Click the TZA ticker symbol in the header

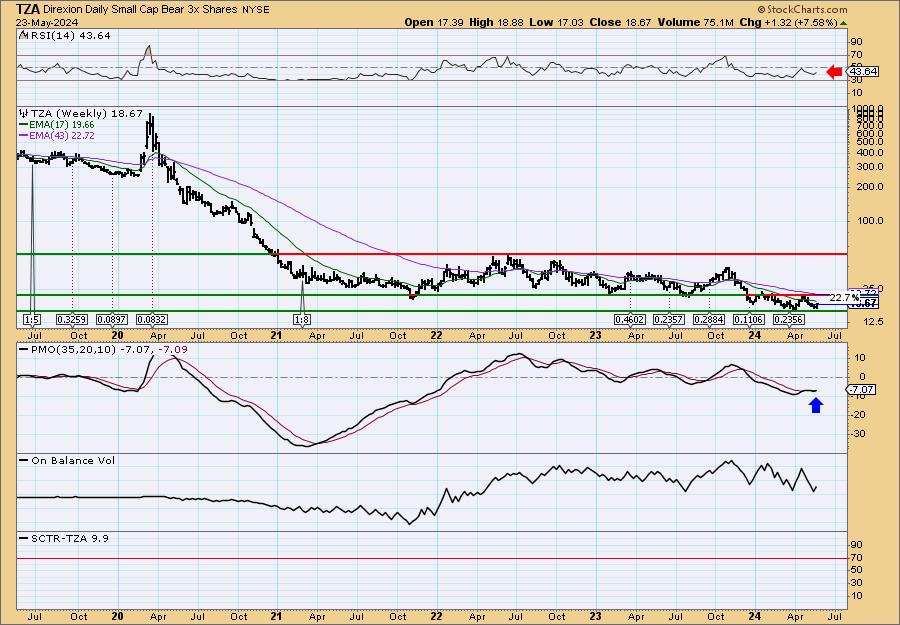point(28,9)
